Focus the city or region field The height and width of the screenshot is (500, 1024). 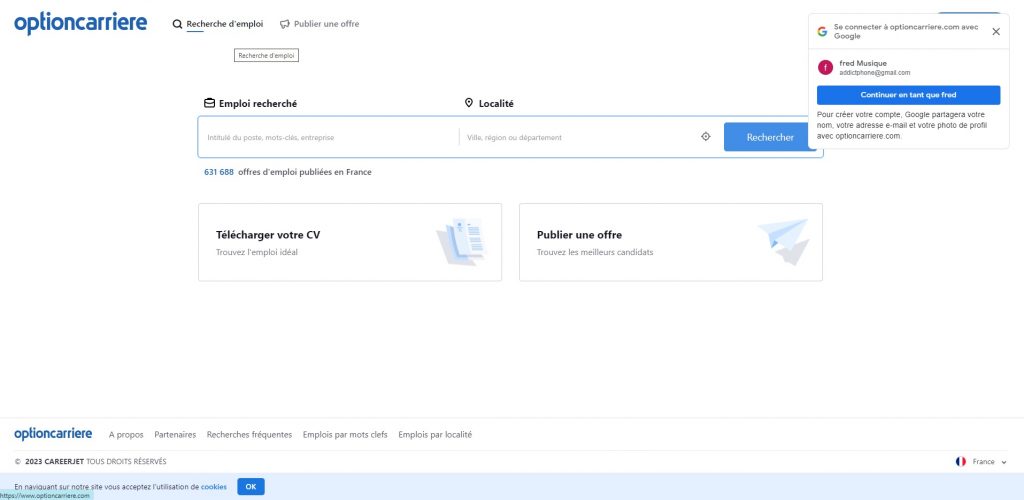click(x=578, y=137)
